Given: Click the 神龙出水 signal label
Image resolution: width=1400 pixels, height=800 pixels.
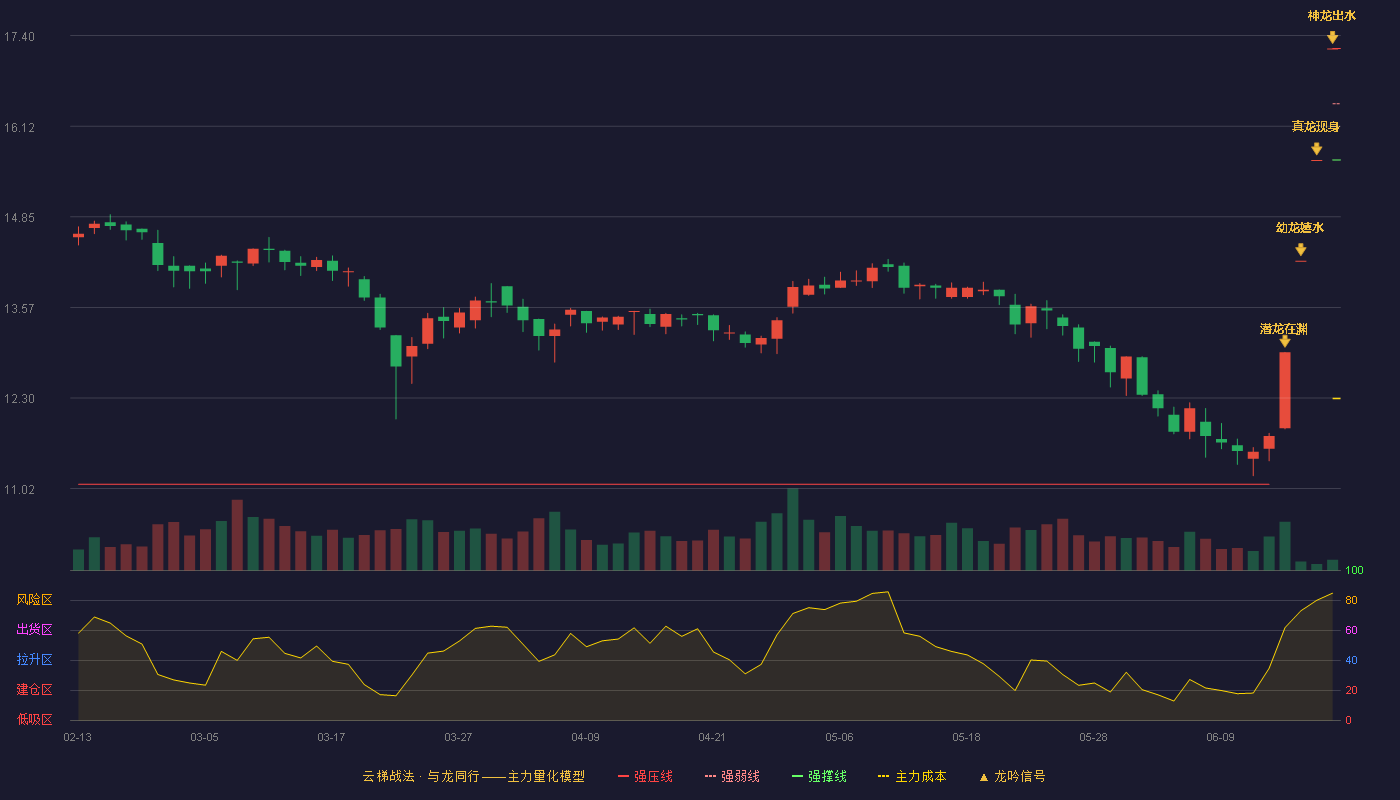Looking at the screenshot, I should tap(1332, 16).
